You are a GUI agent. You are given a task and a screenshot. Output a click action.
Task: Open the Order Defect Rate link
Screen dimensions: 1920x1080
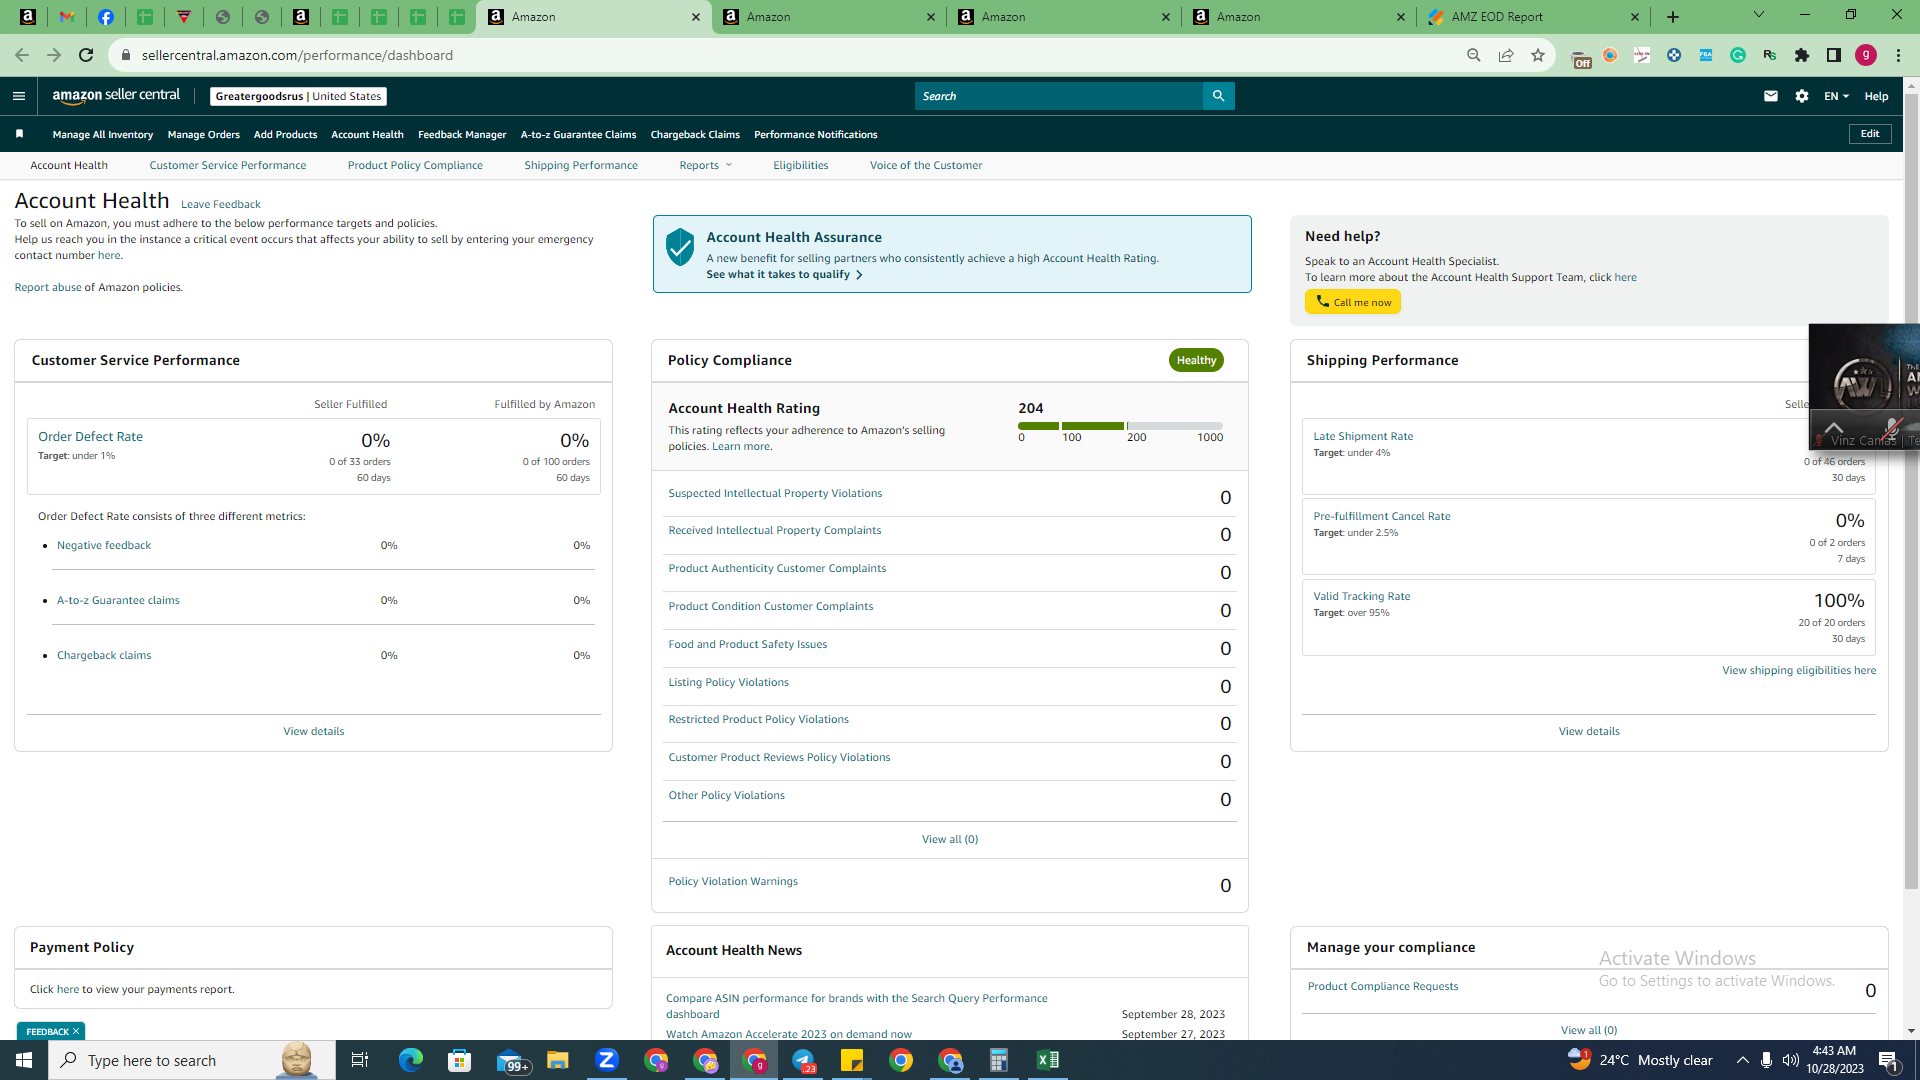pos(90,437)
